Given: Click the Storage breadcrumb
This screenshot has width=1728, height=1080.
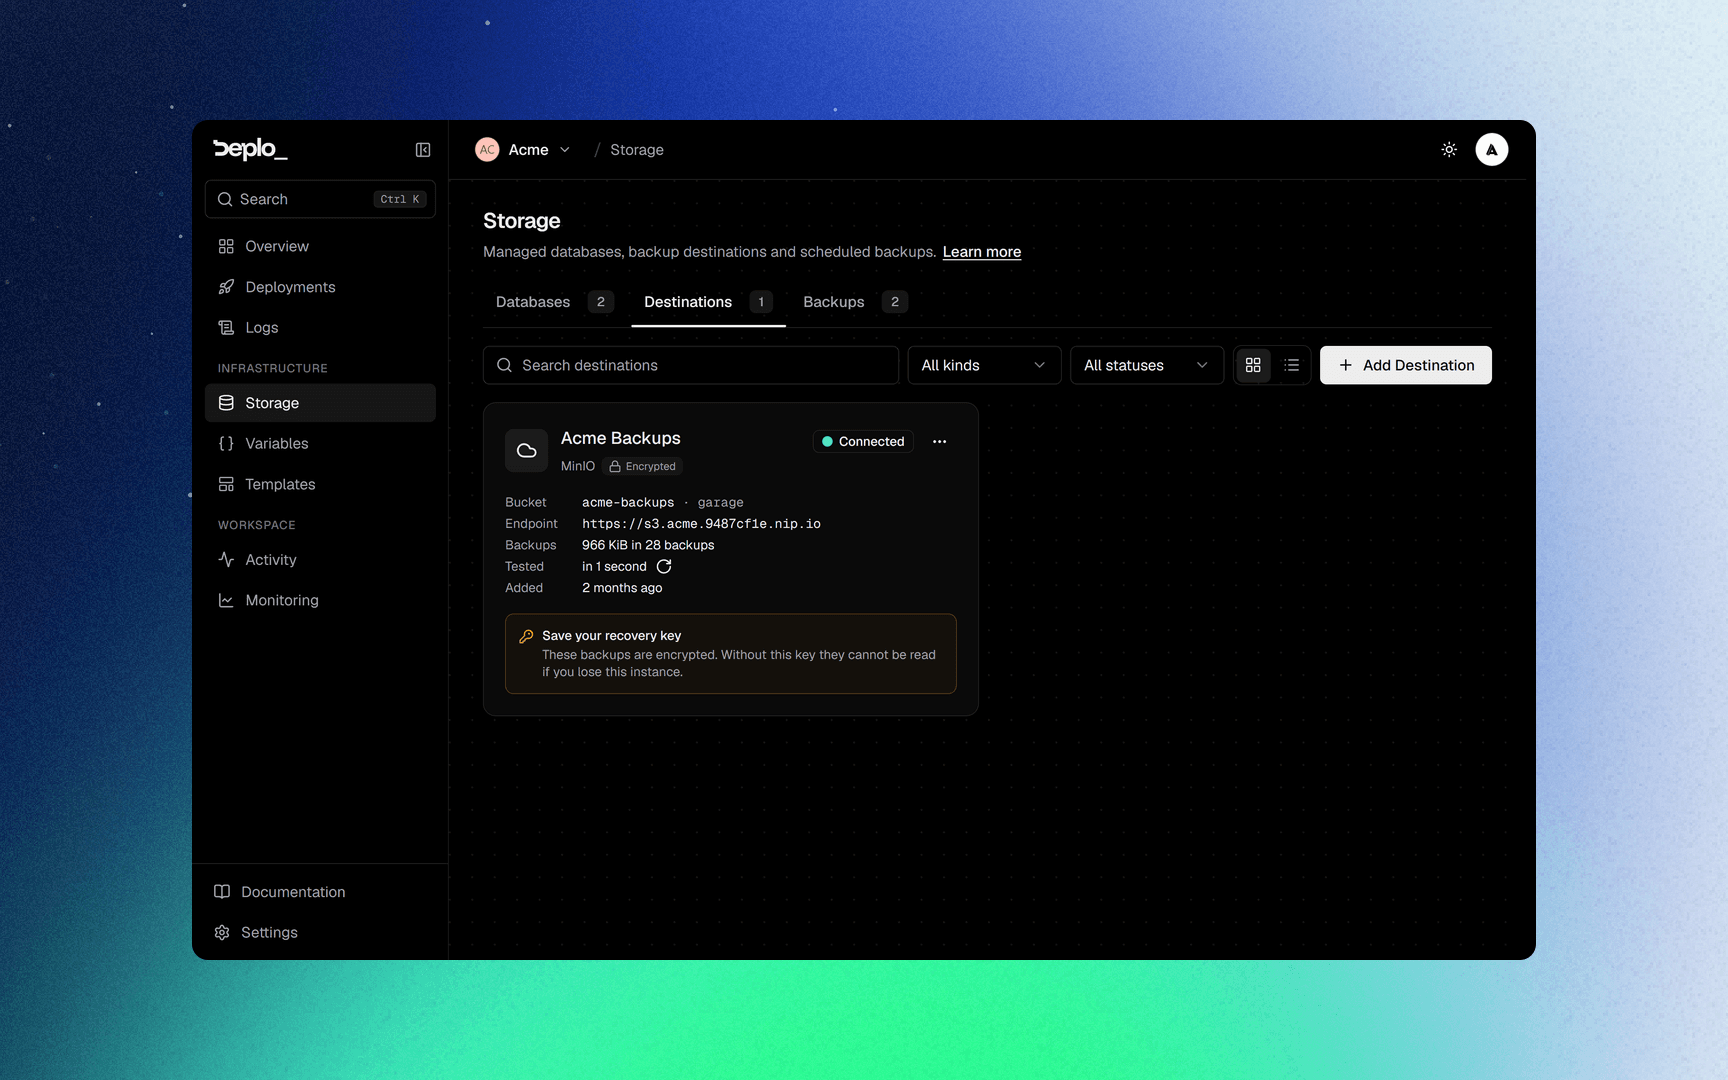Looking at the screenshot, I should click(637, 150).
